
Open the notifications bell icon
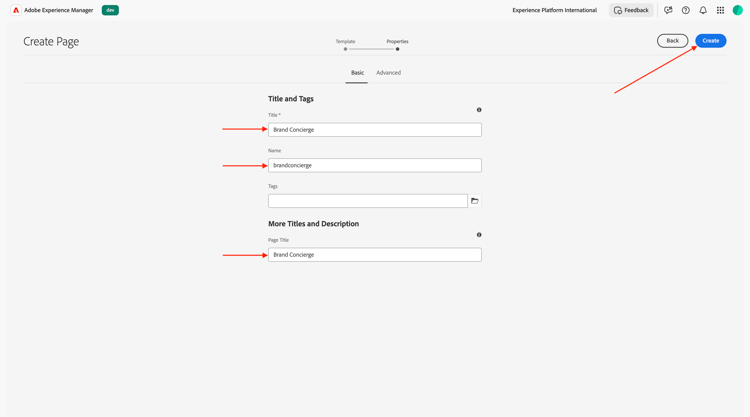[703, 10]
